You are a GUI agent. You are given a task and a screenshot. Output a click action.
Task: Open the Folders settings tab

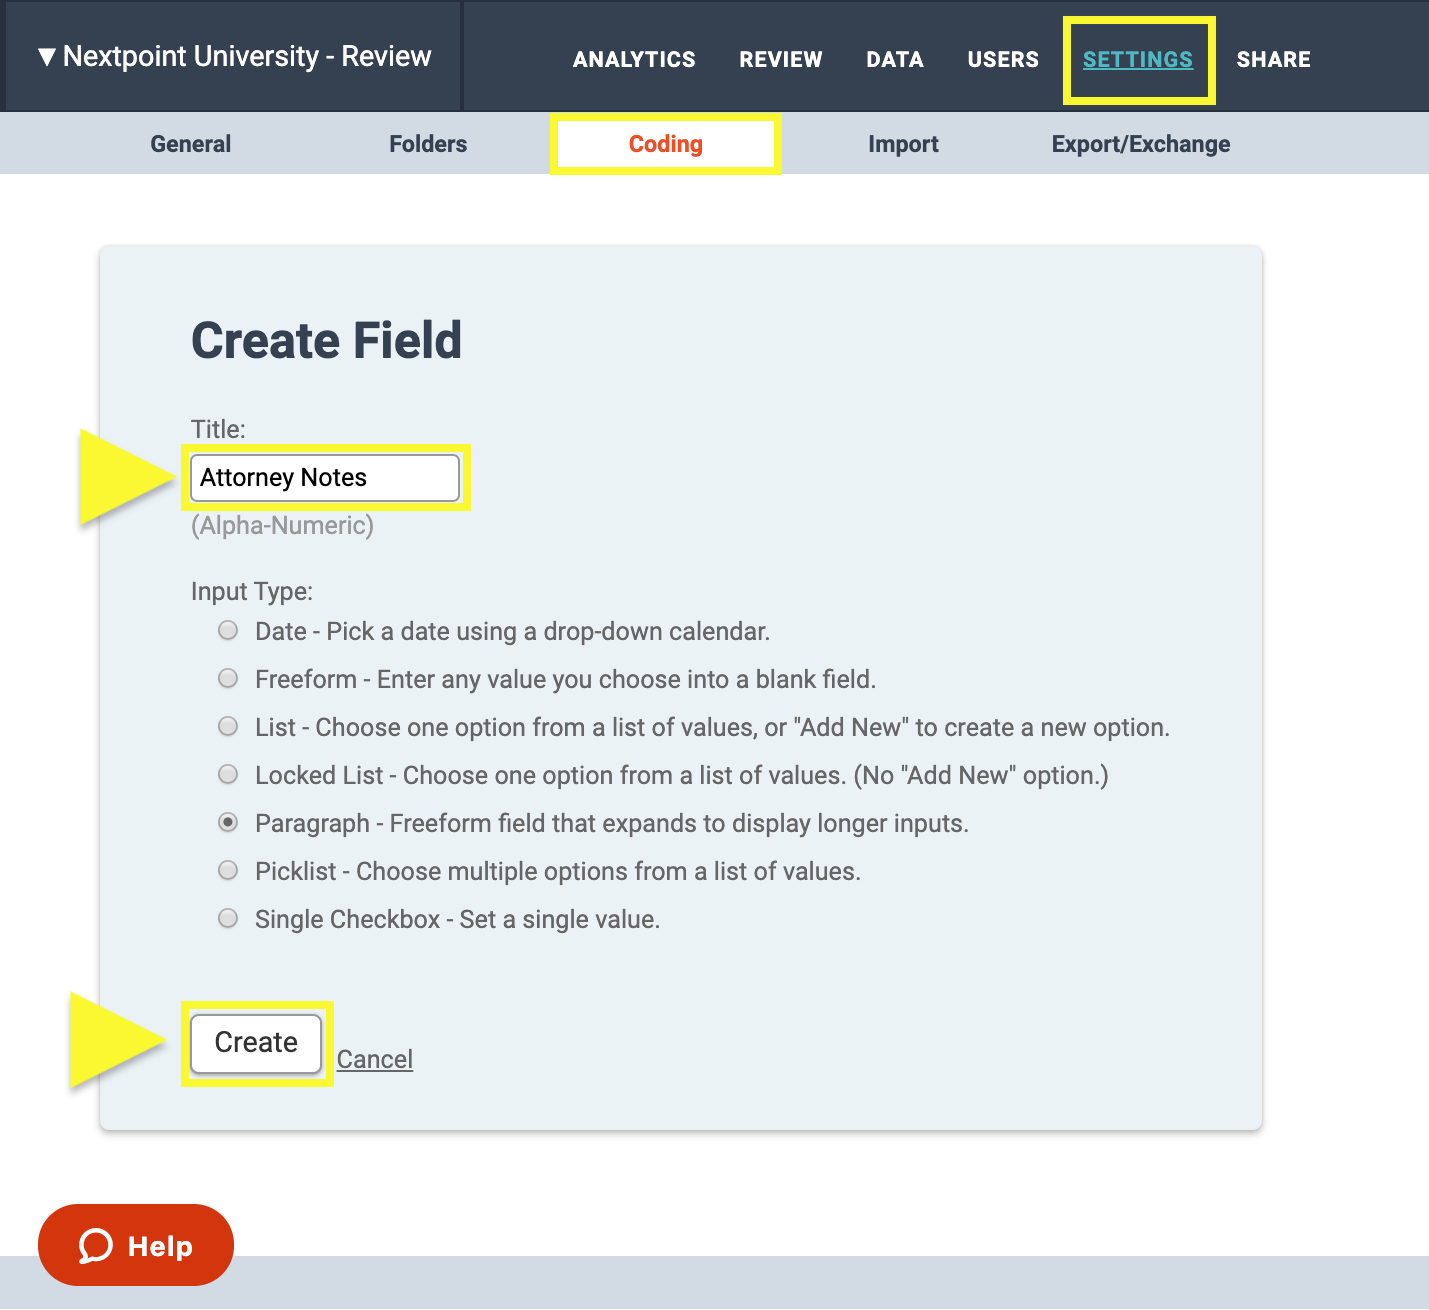coord(428,144)
